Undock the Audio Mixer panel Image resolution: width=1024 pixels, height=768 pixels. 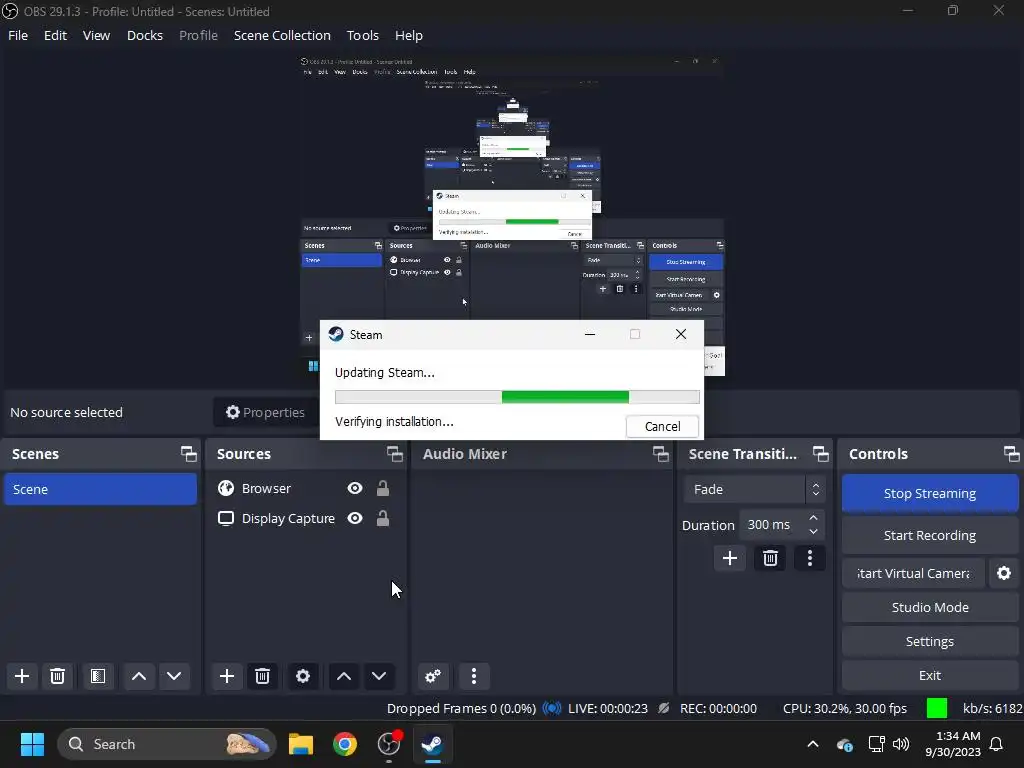coord(661,454)
